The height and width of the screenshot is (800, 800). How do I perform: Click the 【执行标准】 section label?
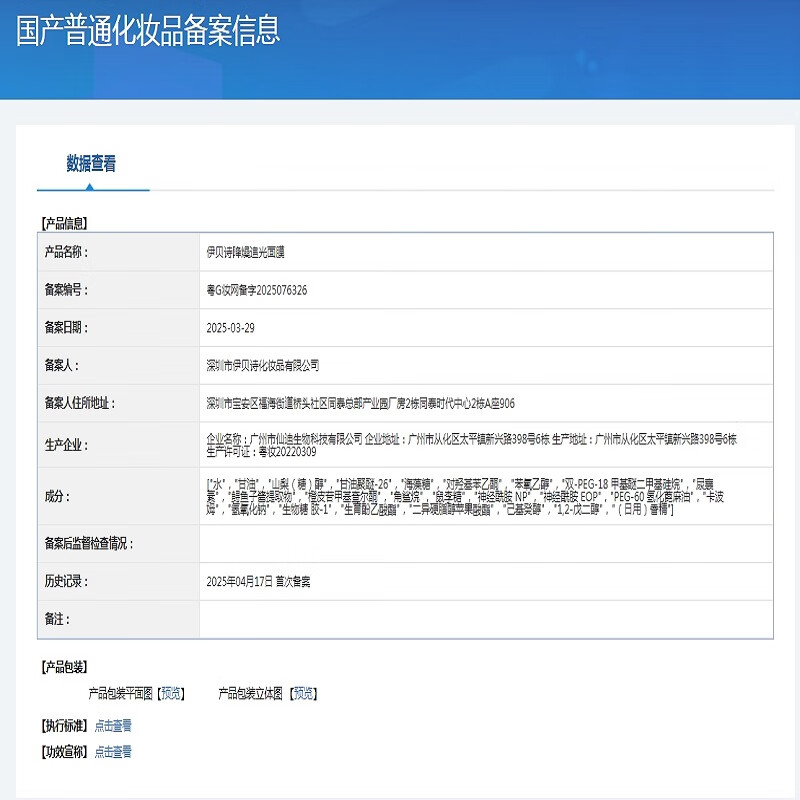(x=62, y=727)
